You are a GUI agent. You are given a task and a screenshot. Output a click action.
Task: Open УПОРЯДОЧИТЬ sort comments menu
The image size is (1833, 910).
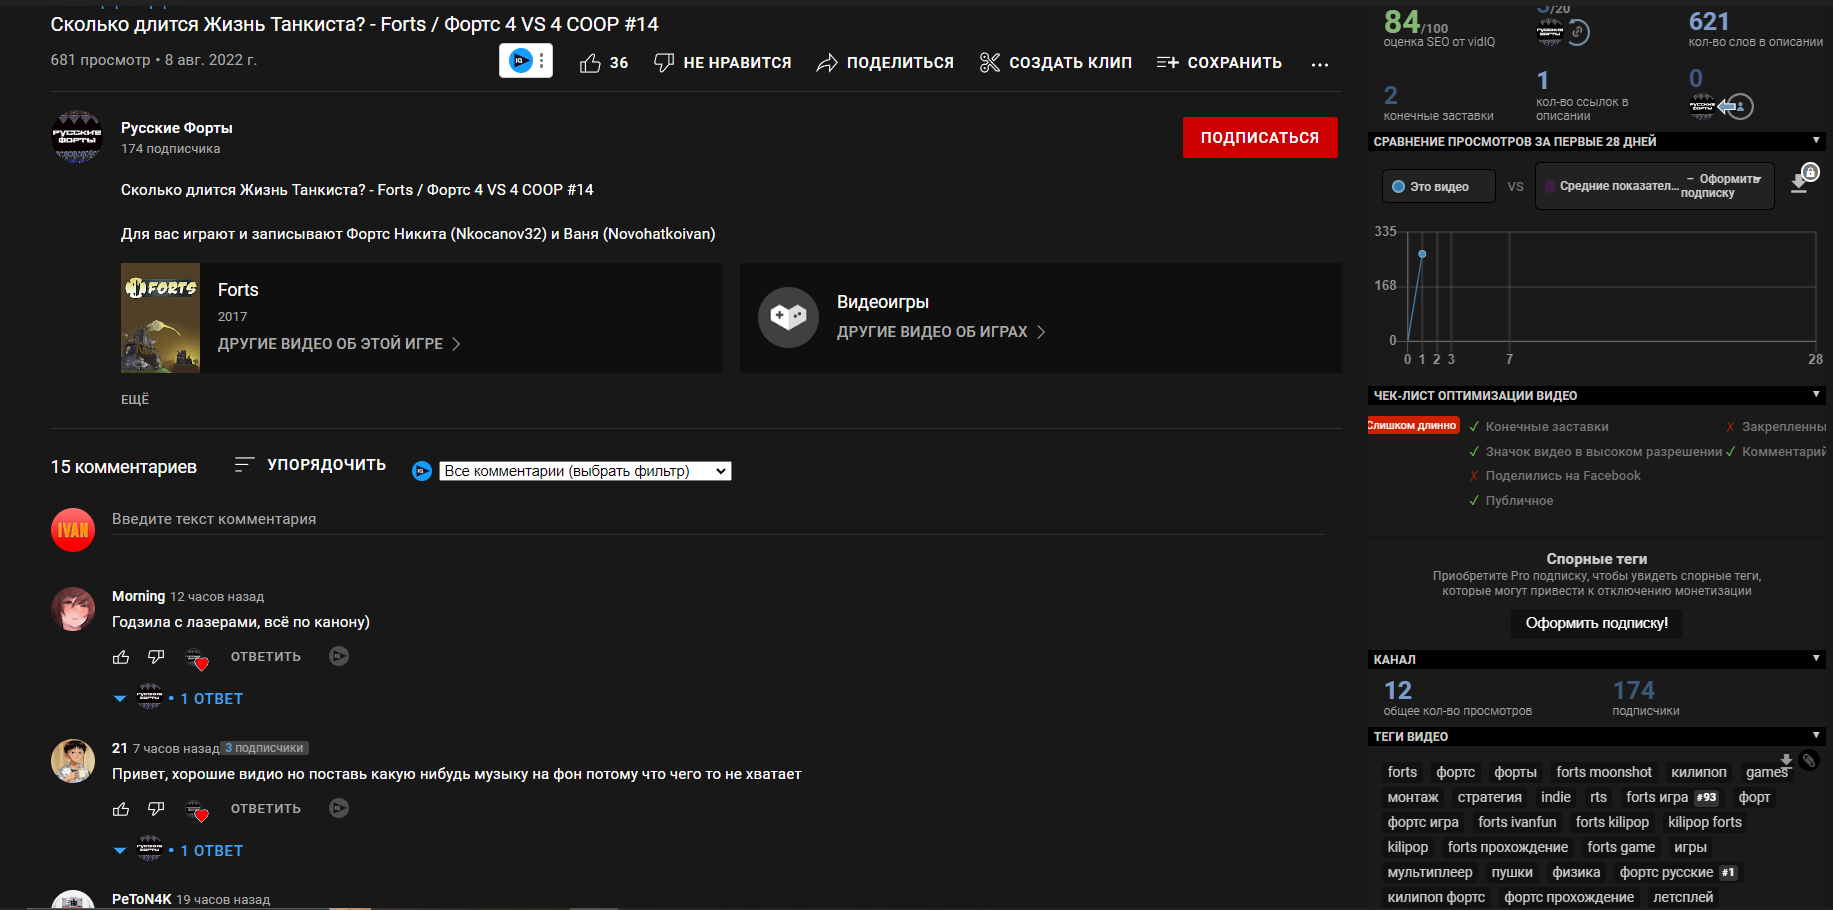[310, 465]
